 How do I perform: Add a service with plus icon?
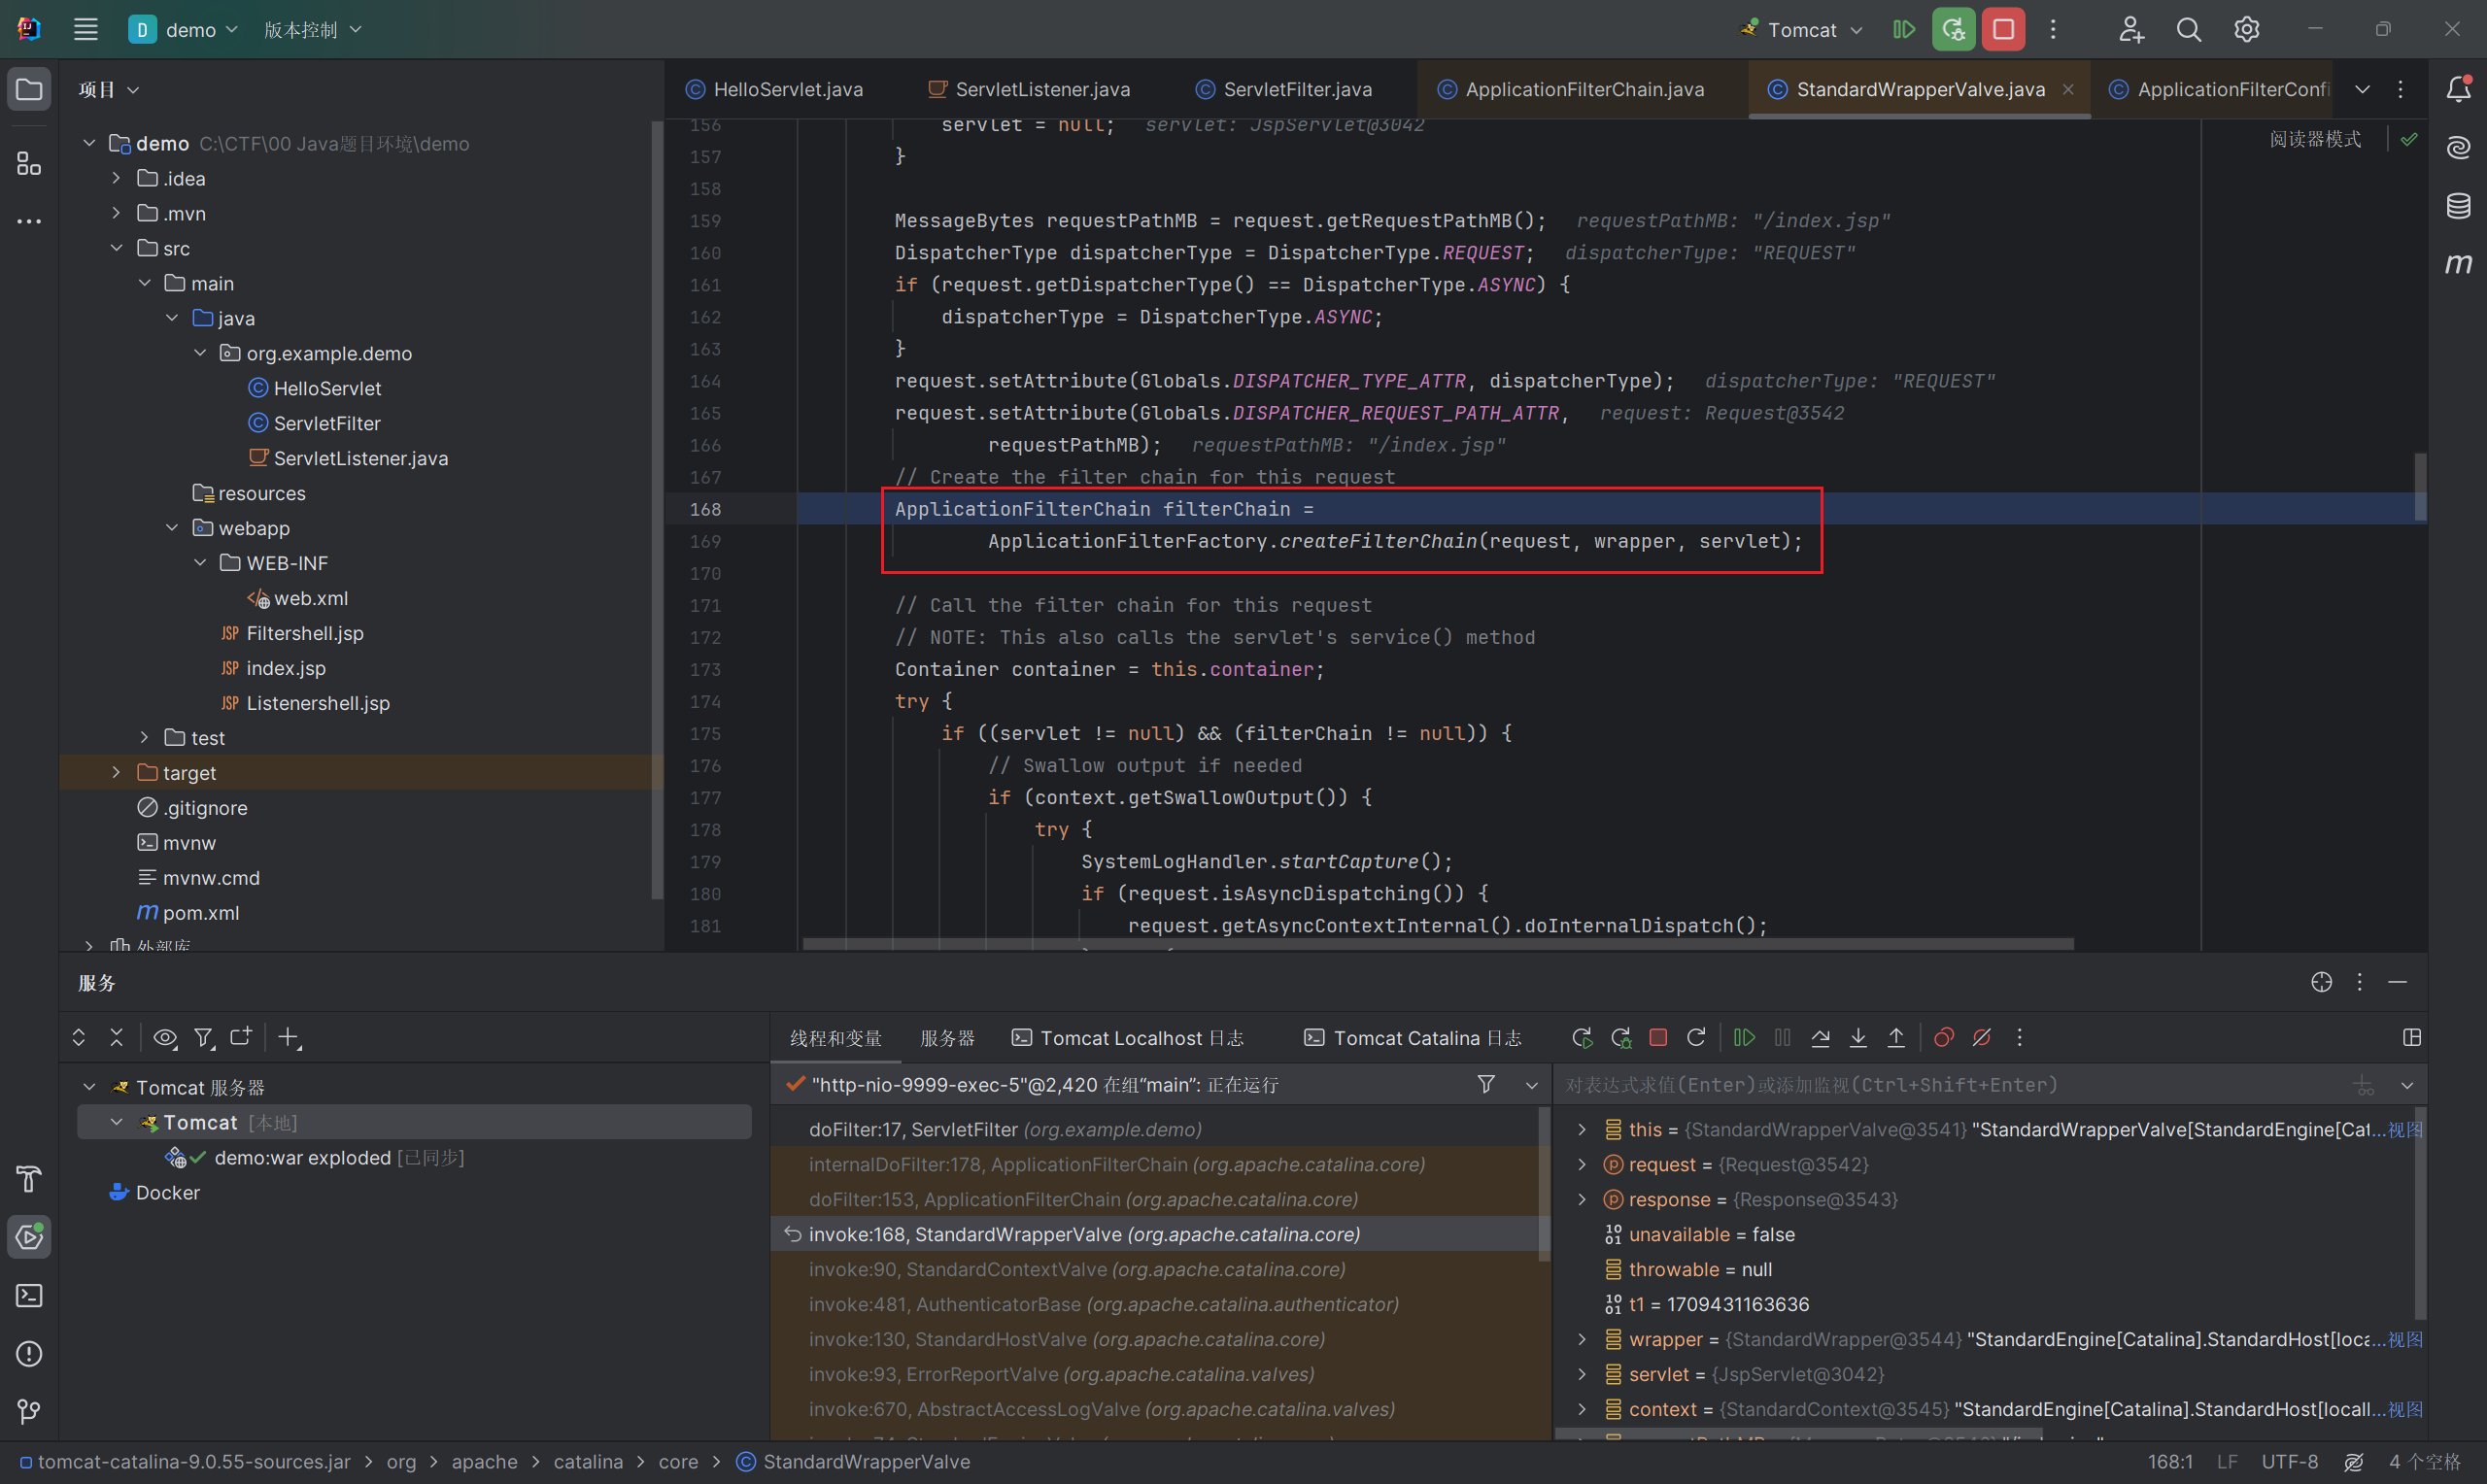(289, 1038)
